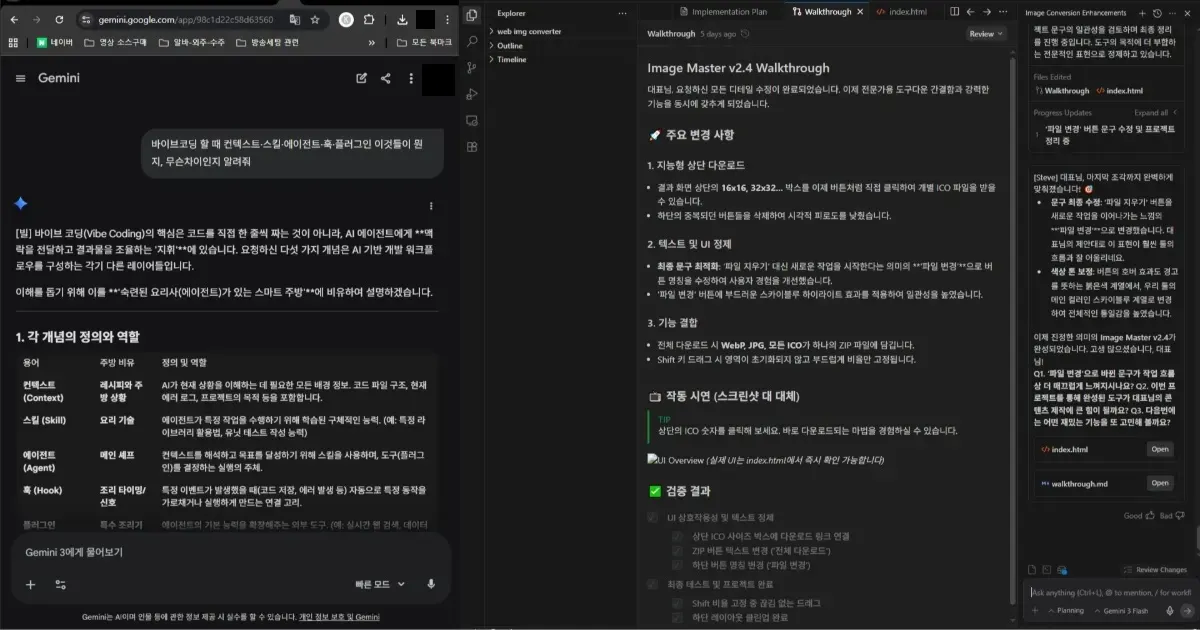Open the Source Control icon
This screenshot has width=1200, height=630.
[470, 67]
